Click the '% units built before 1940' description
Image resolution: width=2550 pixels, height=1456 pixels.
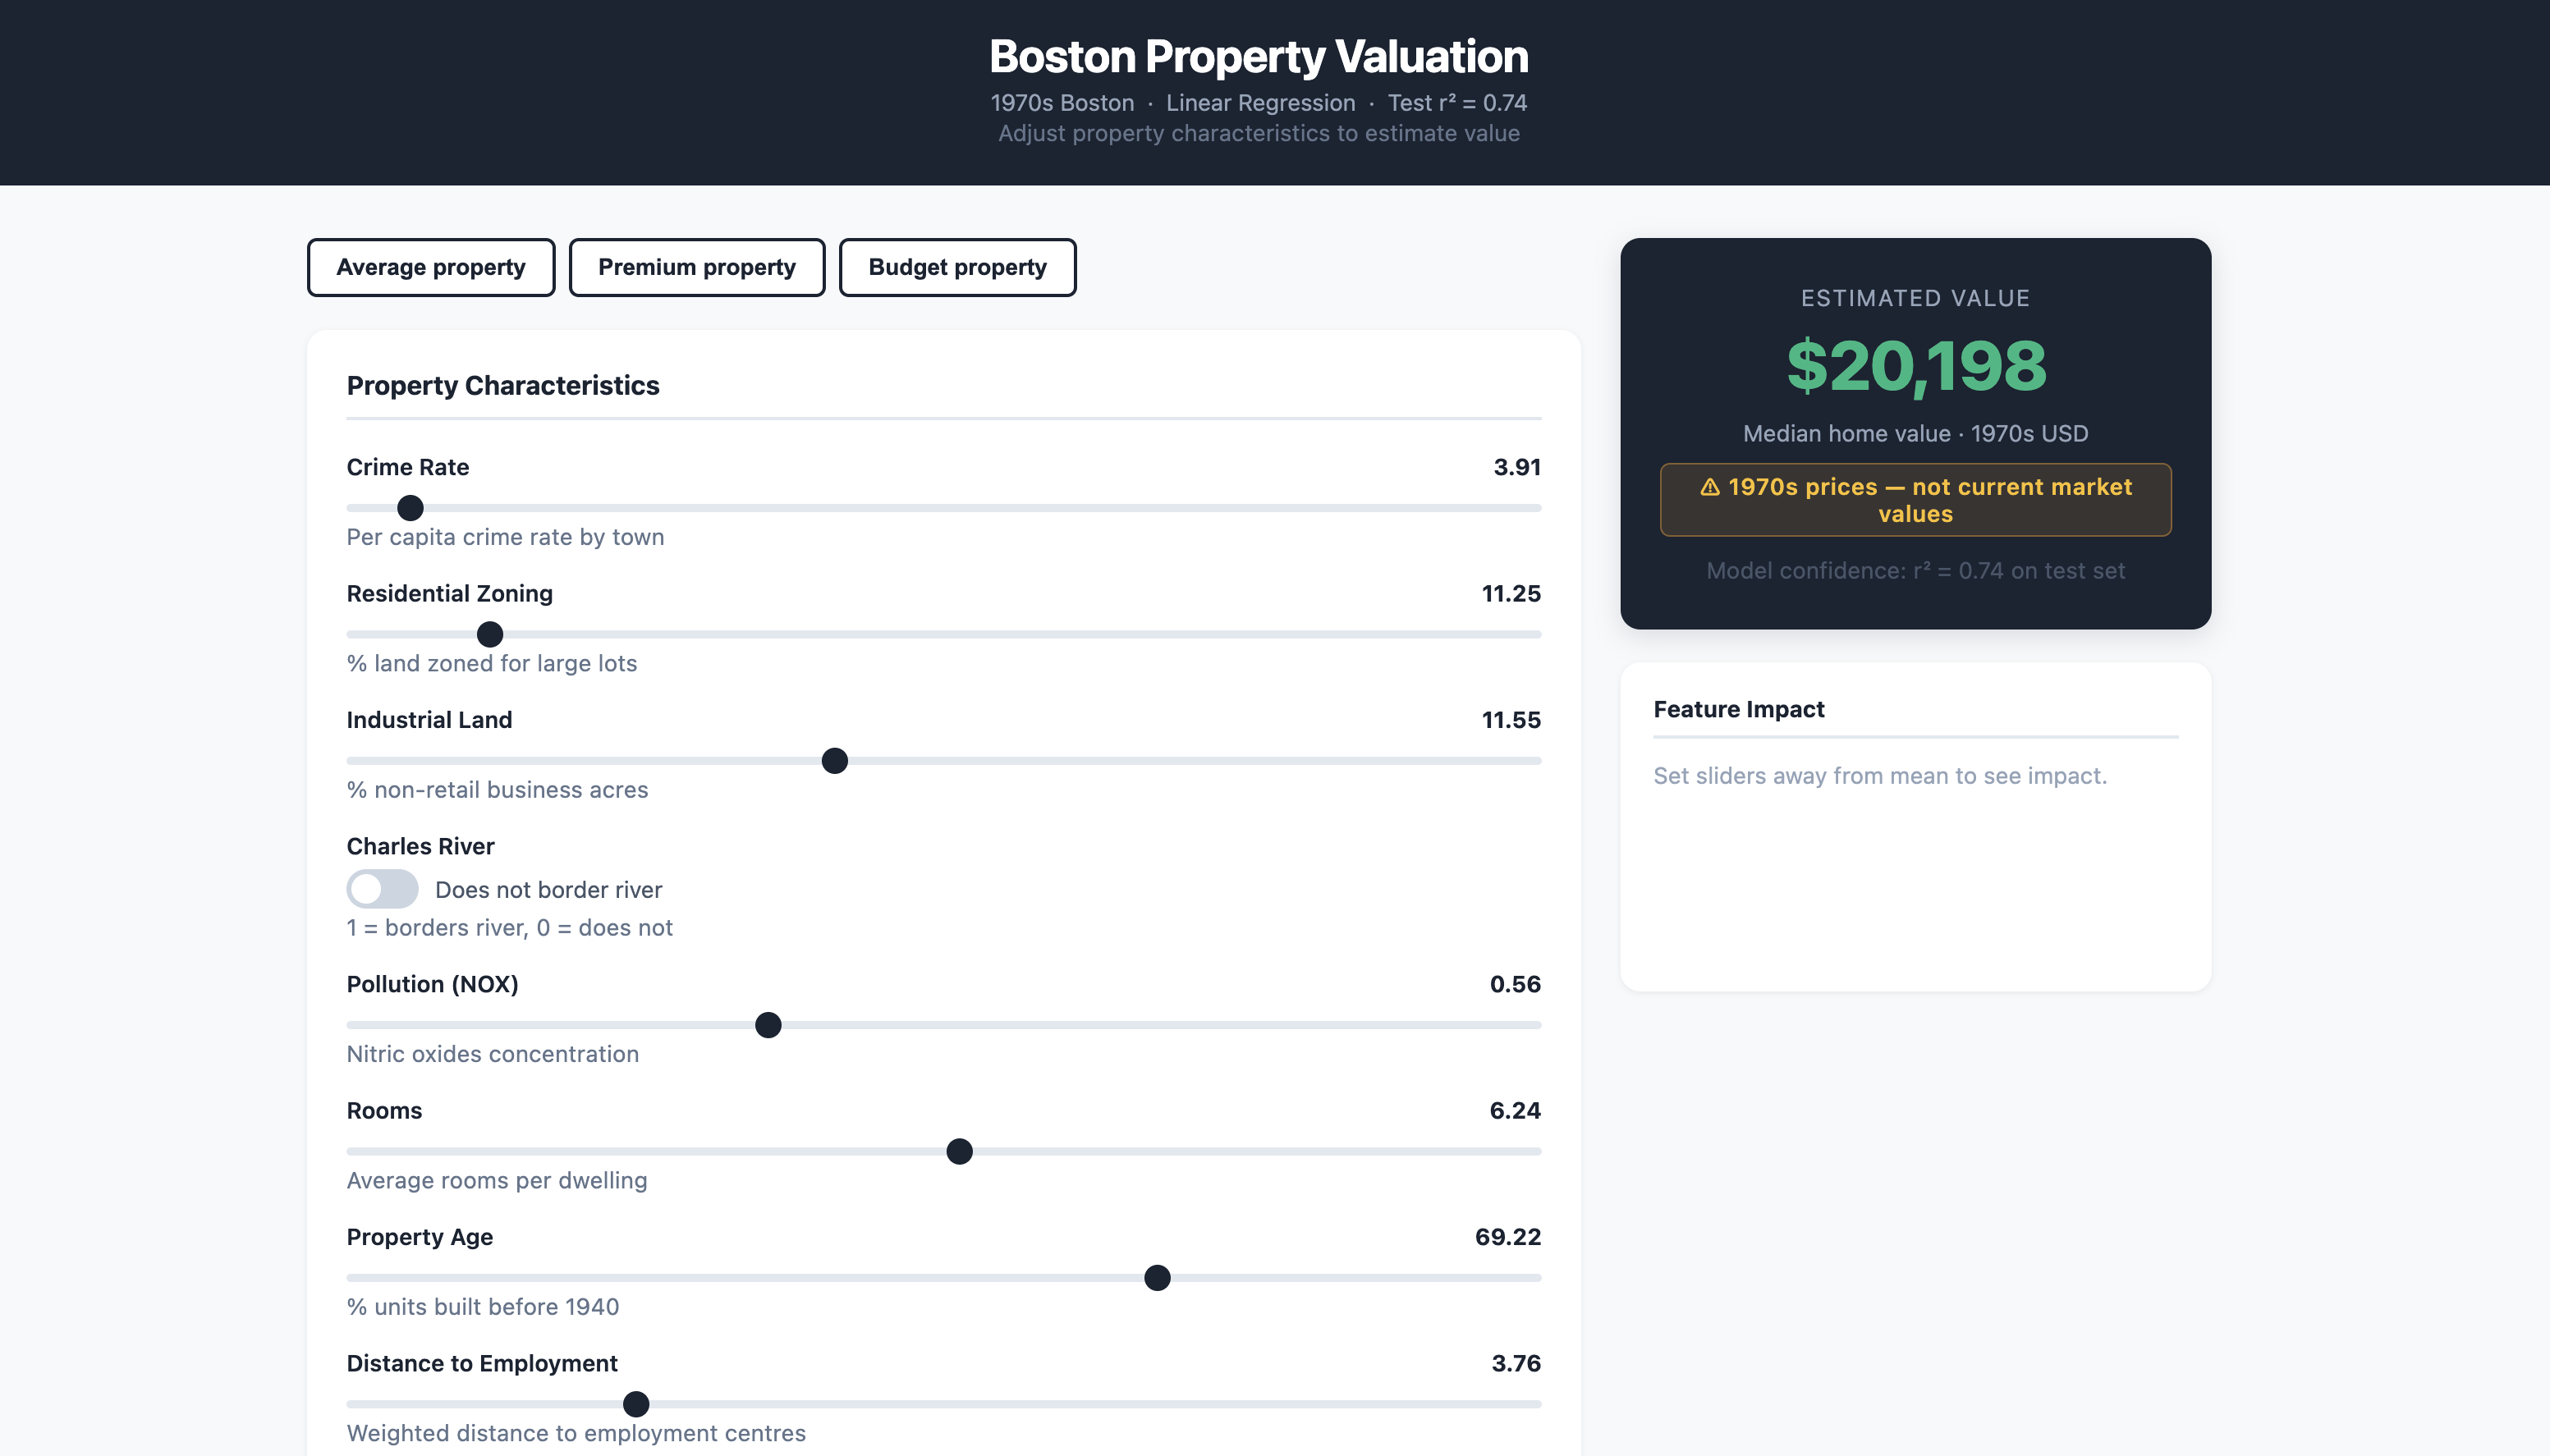(x=483, y=1307)
